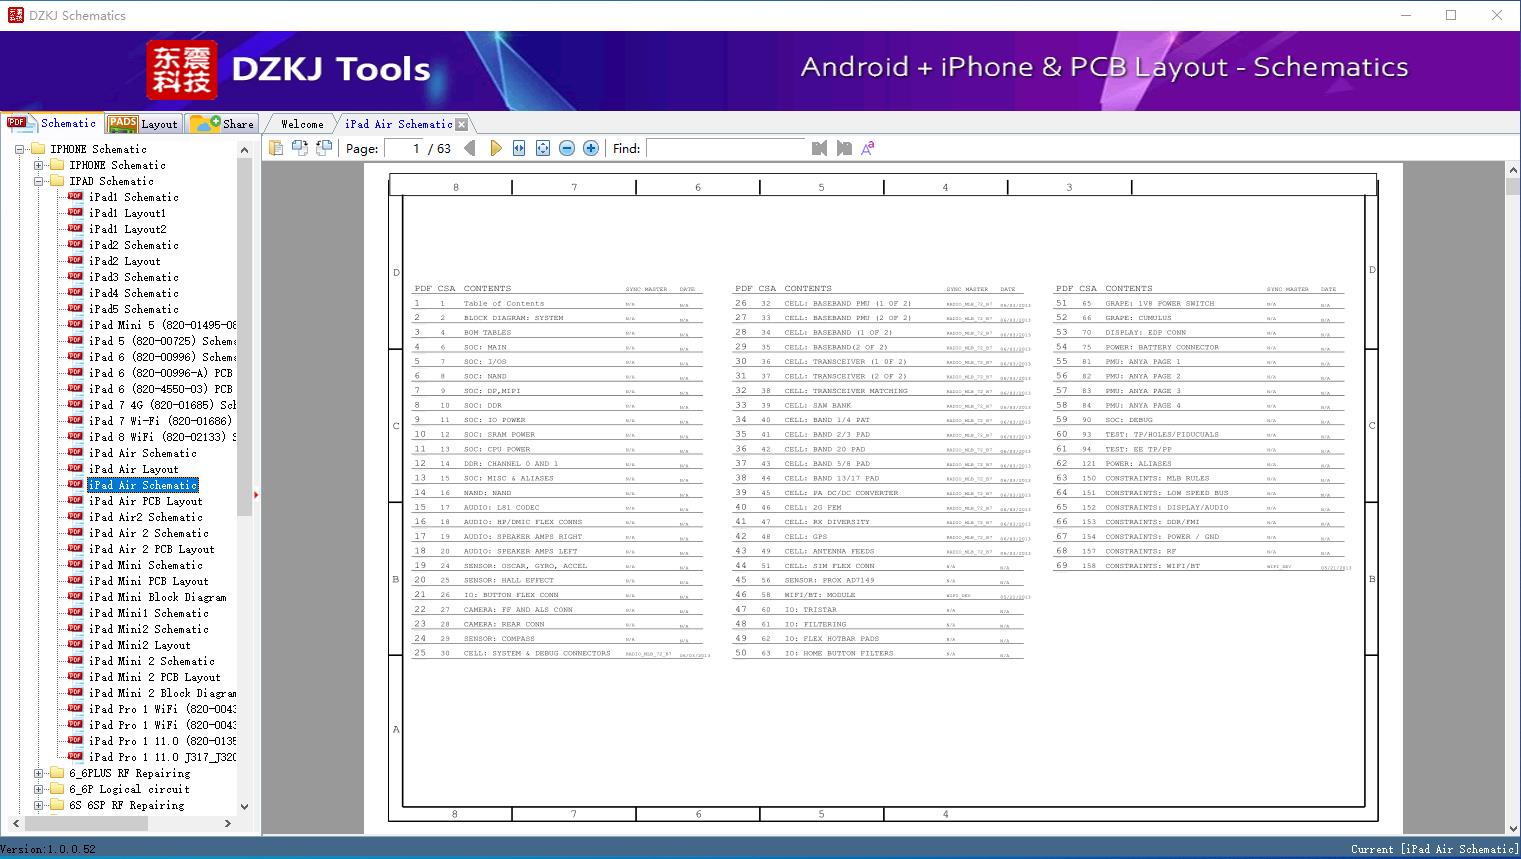Switch to the Layout tab
1521x859 pixels.
(x=143, y=124)
